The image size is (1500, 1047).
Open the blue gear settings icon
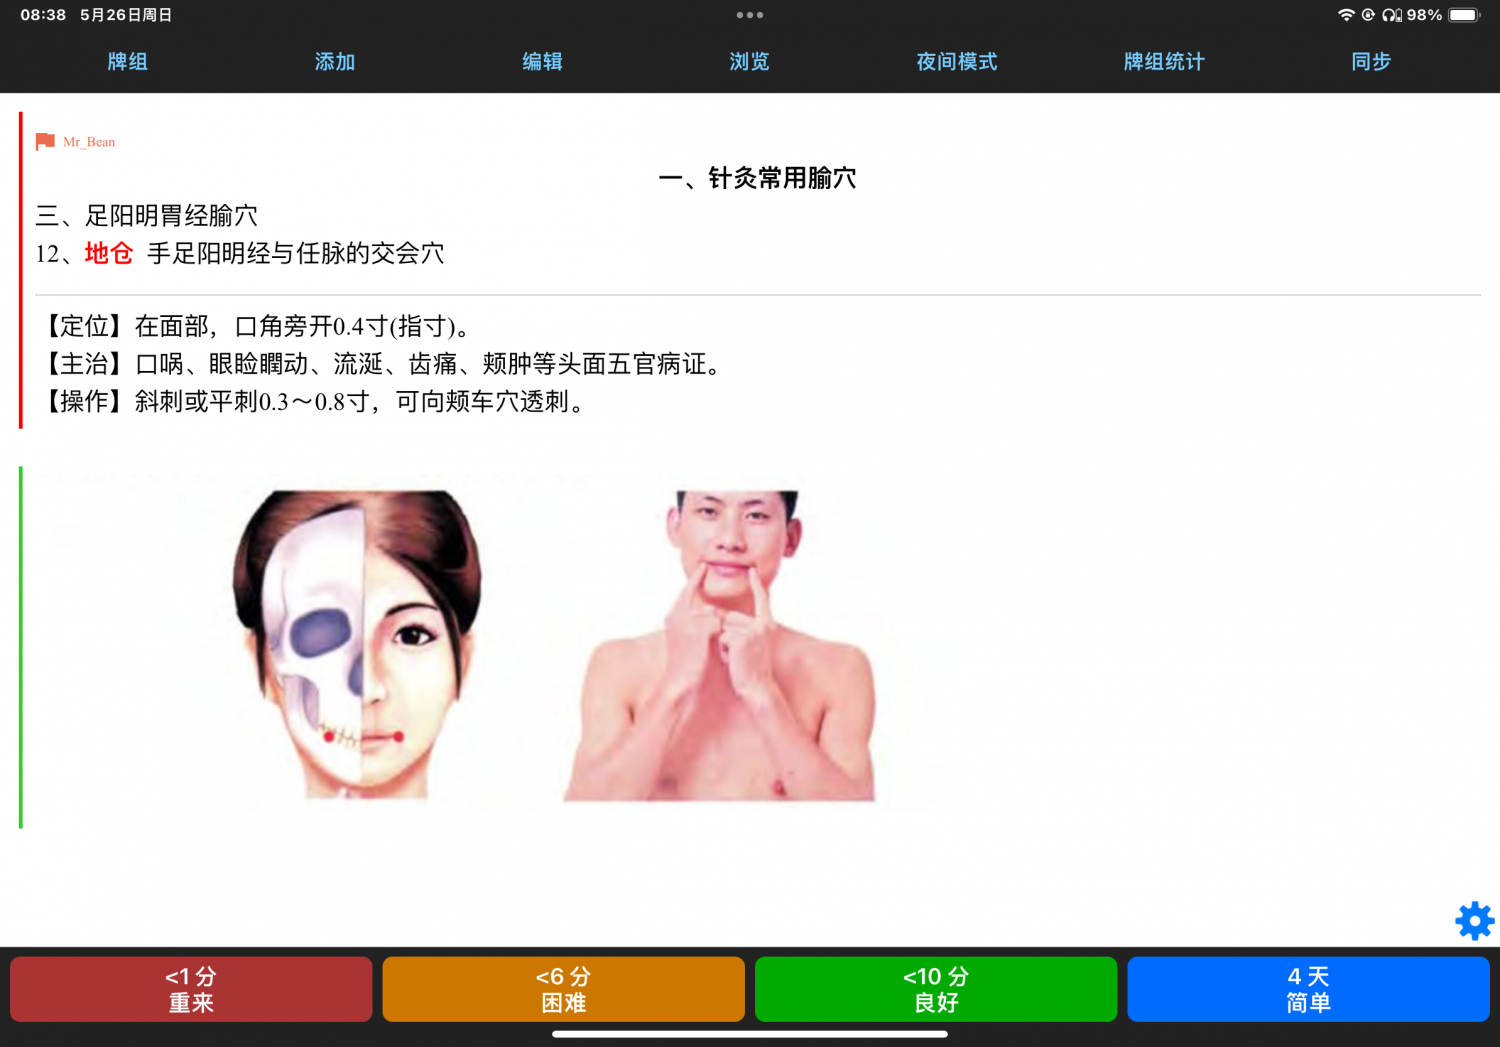pyautogui.click(x=1474, y=921)
